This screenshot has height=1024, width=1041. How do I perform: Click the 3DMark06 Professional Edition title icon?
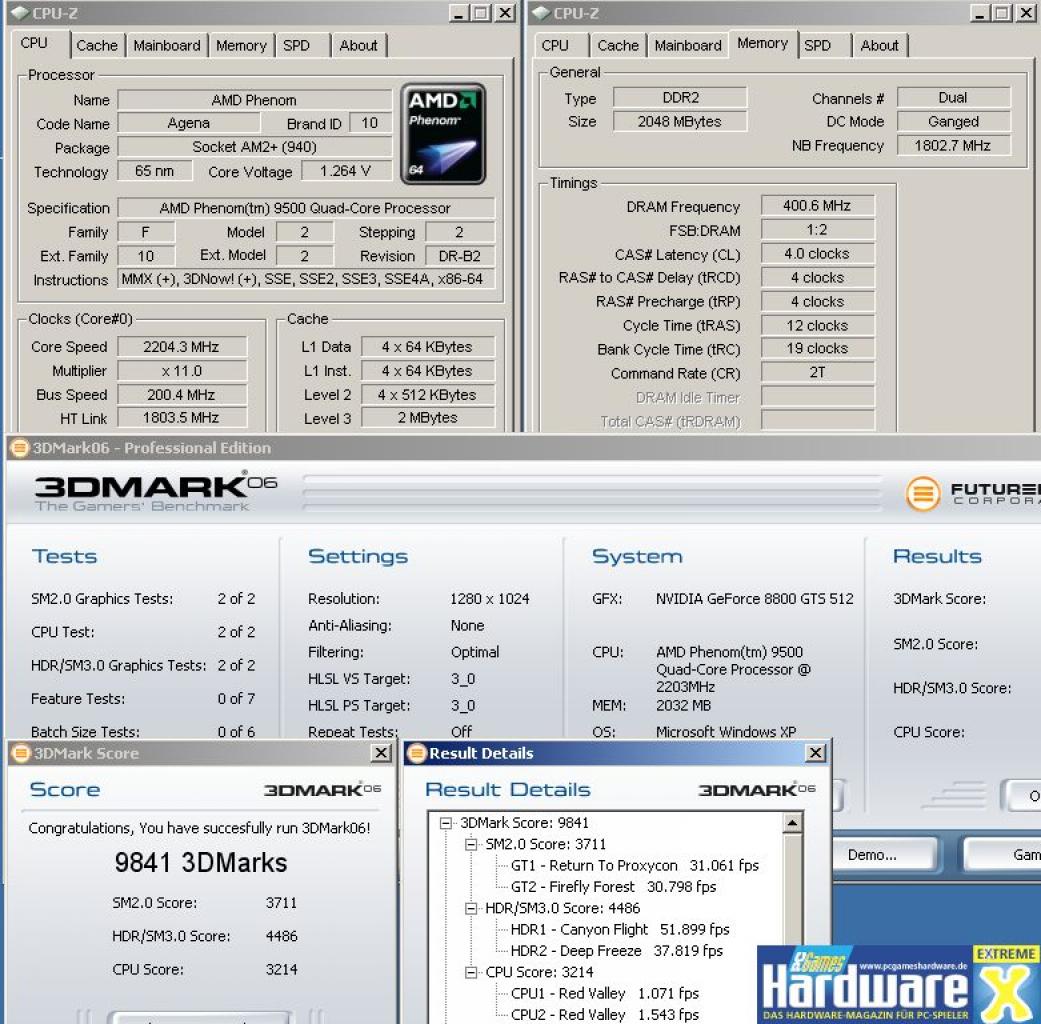(20, 448)
